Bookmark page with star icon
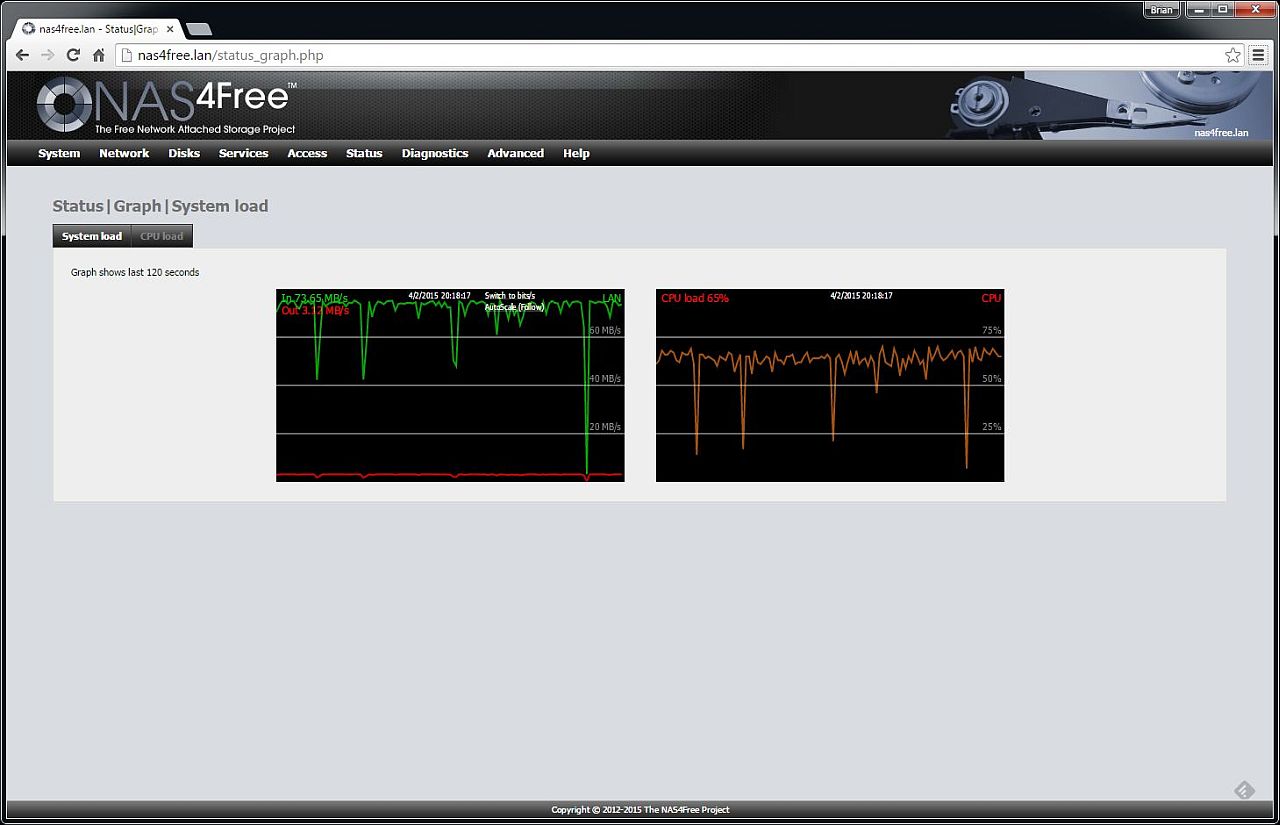 point(1233,56)
